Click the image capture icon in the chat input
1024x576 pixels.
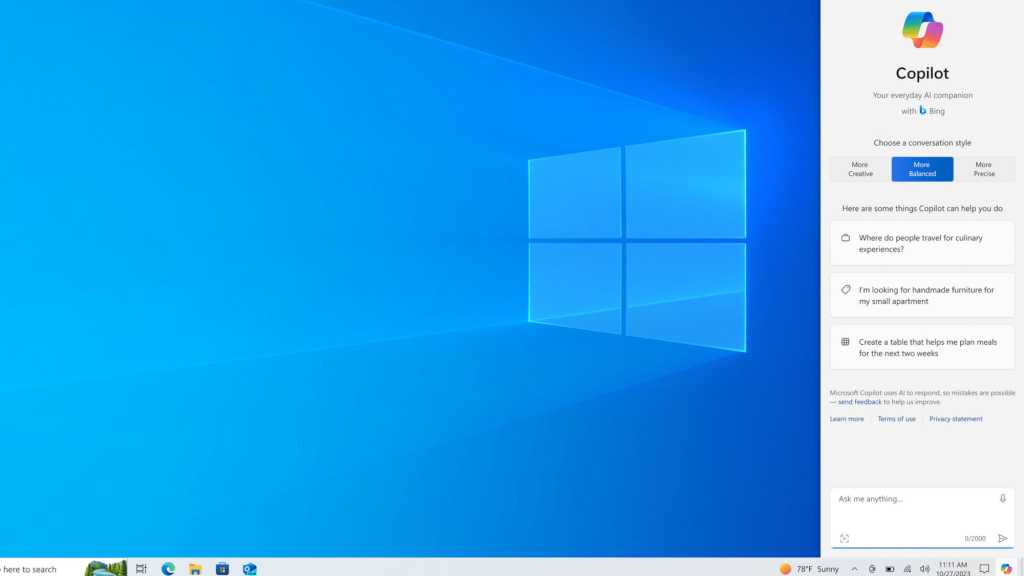(x=845, y=538)
